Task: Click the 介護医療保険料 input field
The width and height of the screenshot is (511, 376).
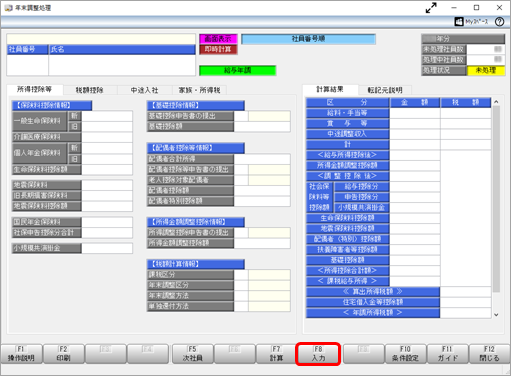Action: click(107, 137)
